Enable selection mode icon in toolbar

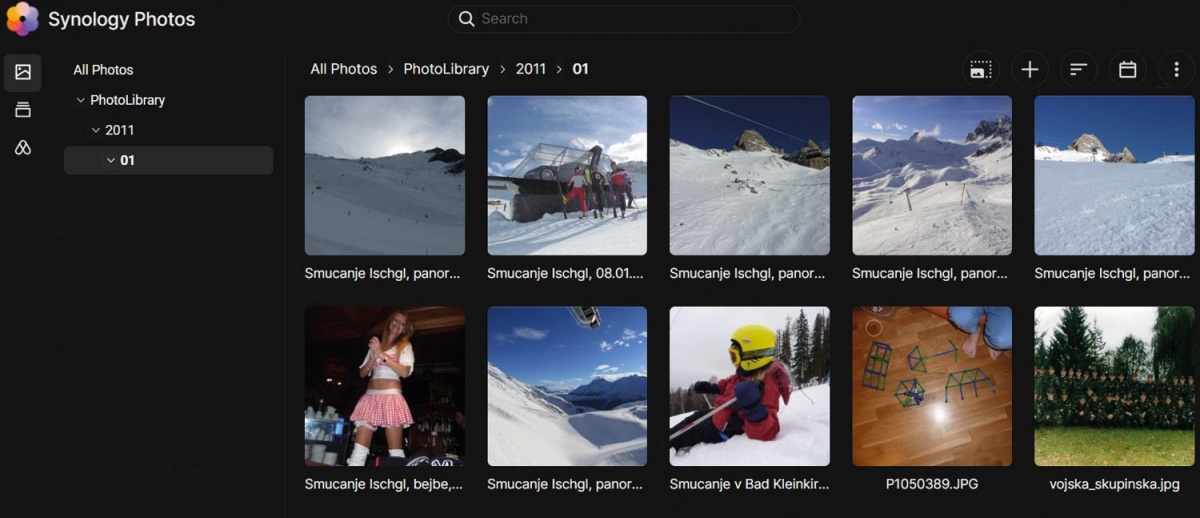981,70
